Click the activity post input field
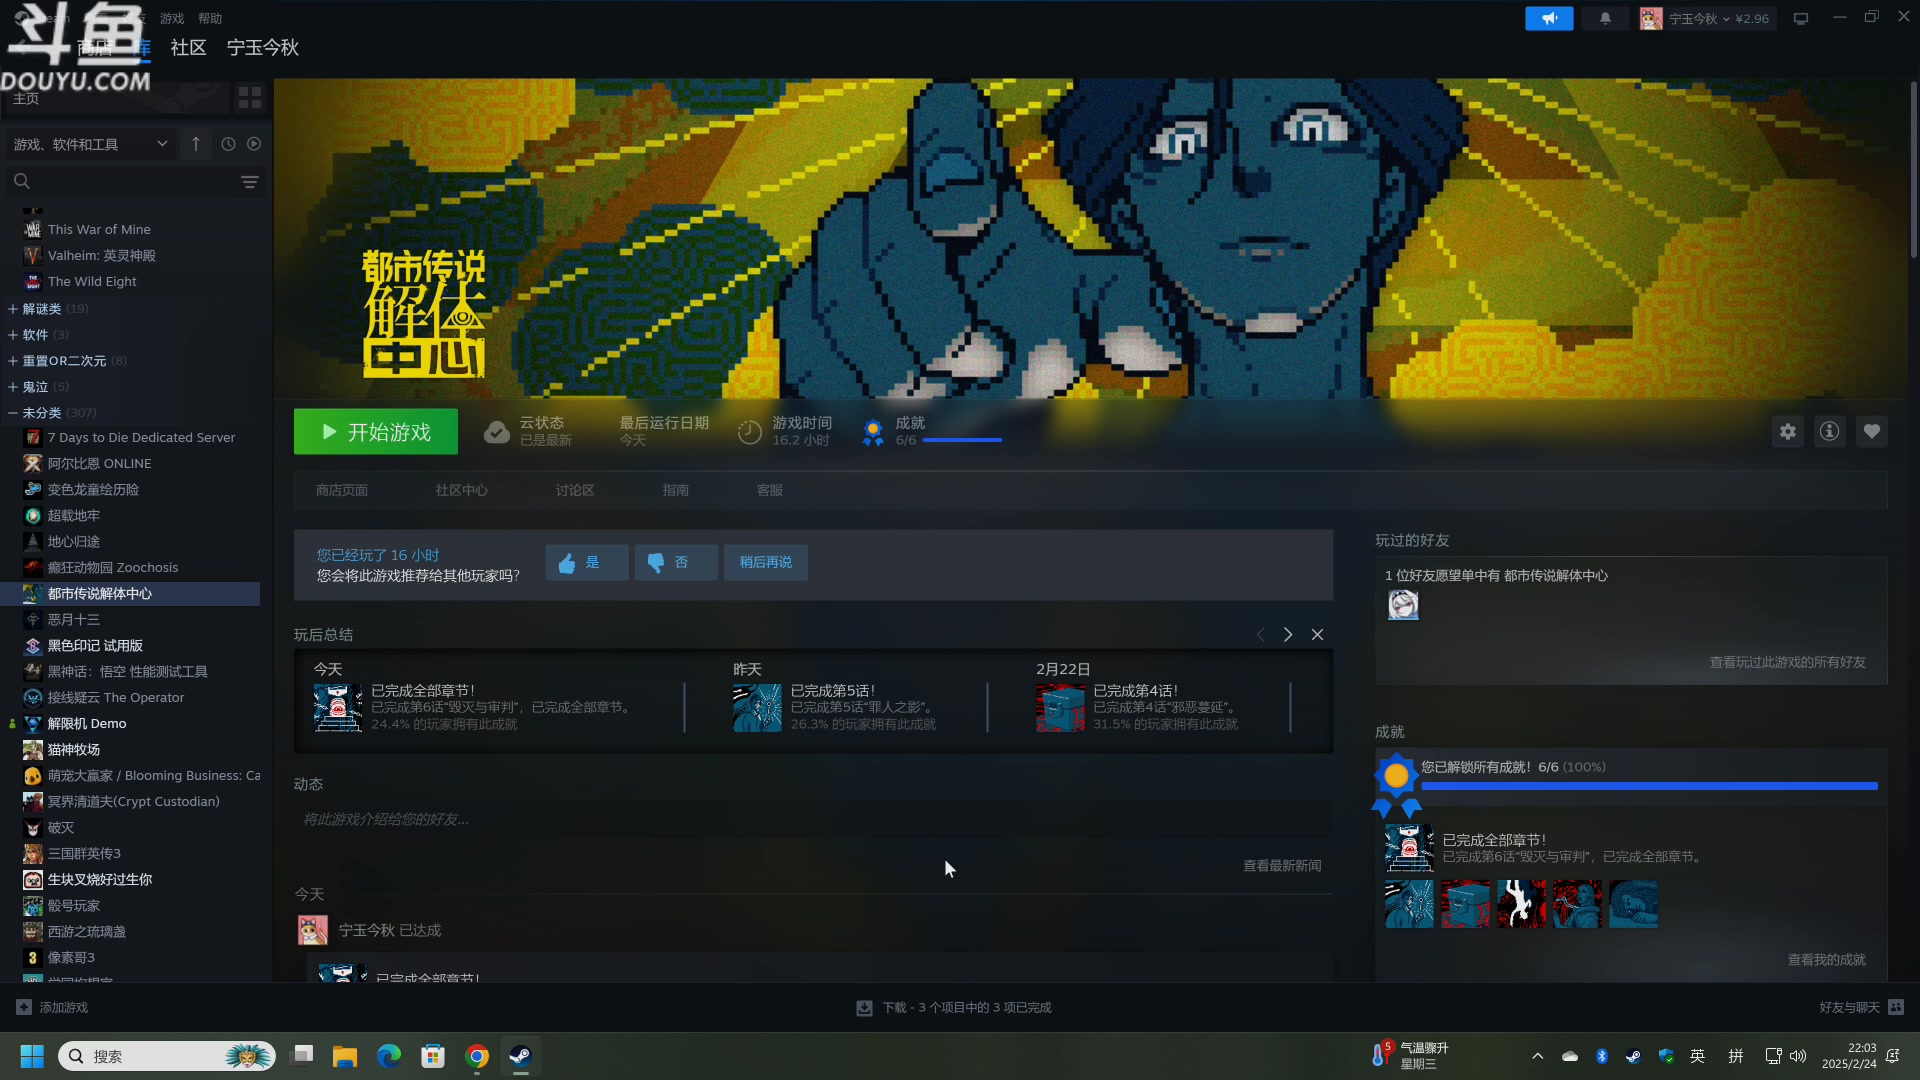The height and width of the screenshot is (1080, 1920). pyautogui.click(x=813, y=820)
